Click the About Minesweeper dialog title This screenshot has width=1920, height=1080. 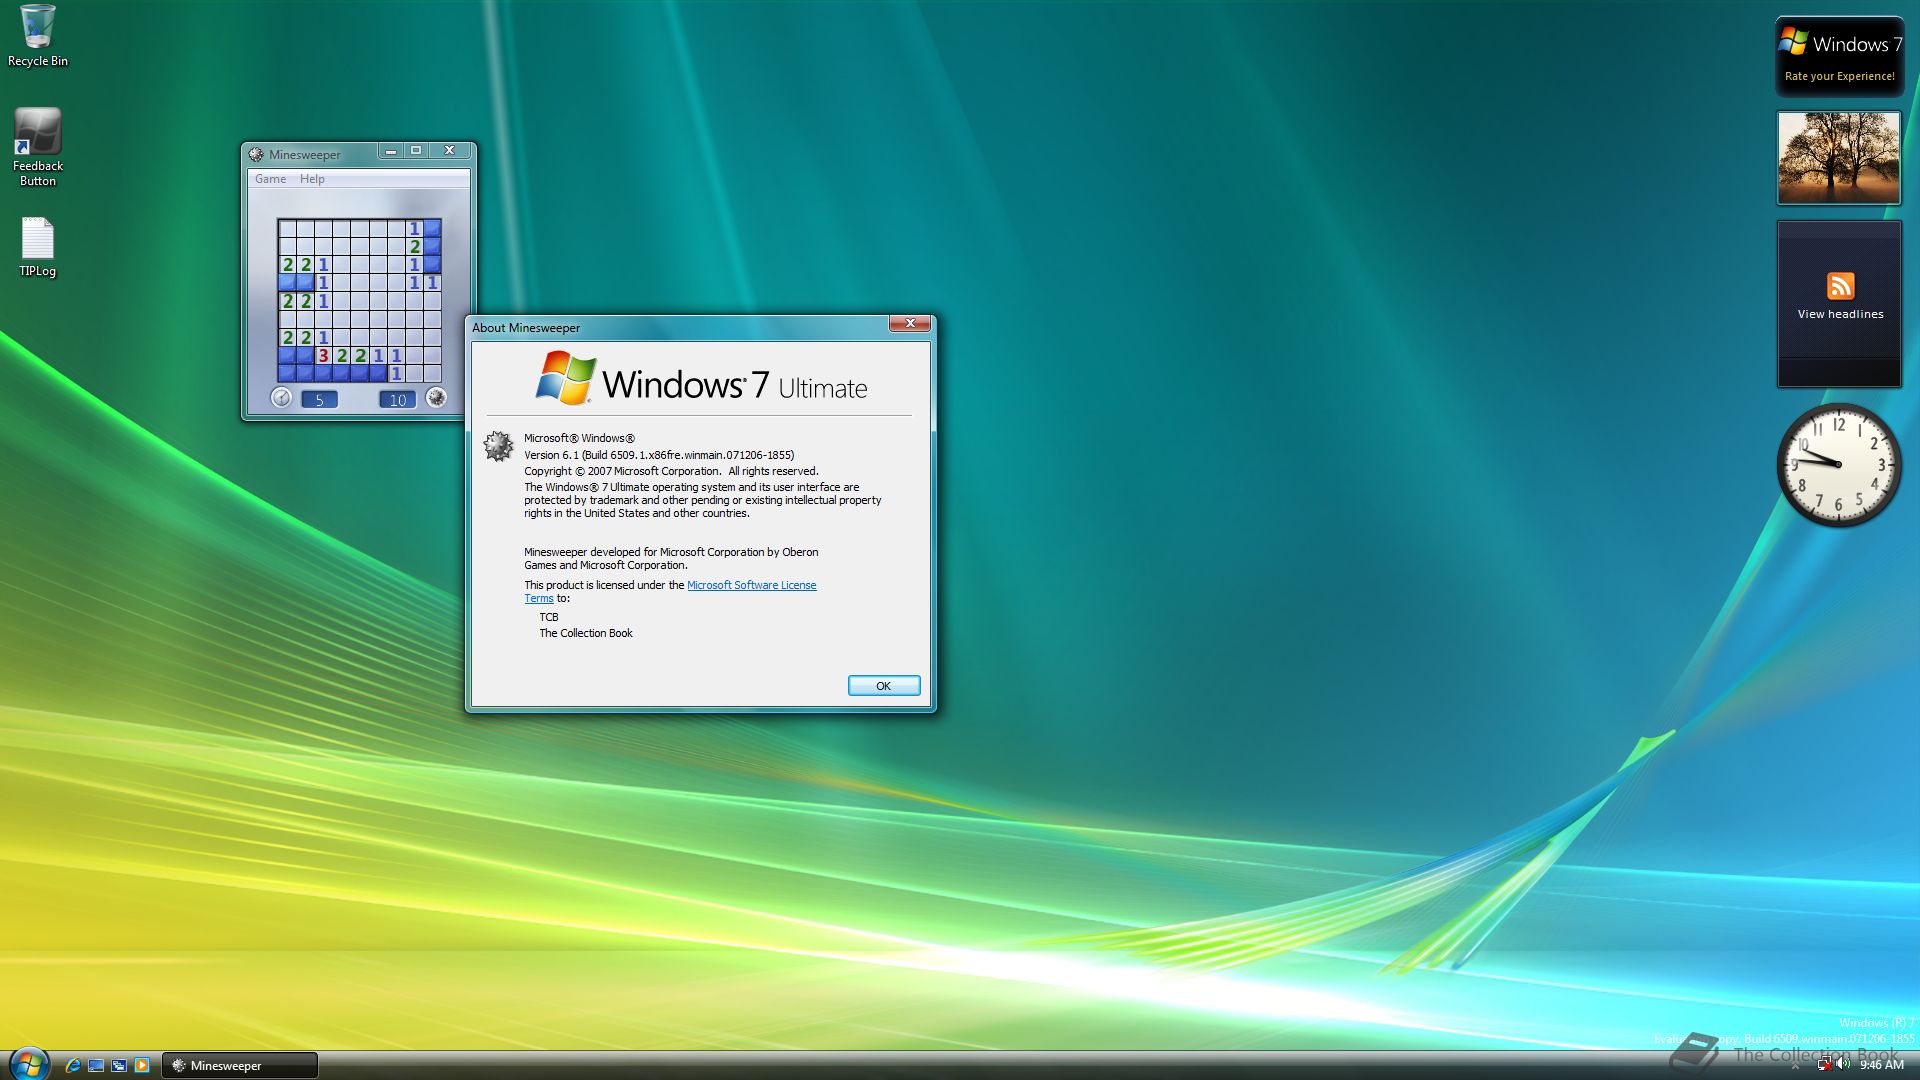coord(526,328)
